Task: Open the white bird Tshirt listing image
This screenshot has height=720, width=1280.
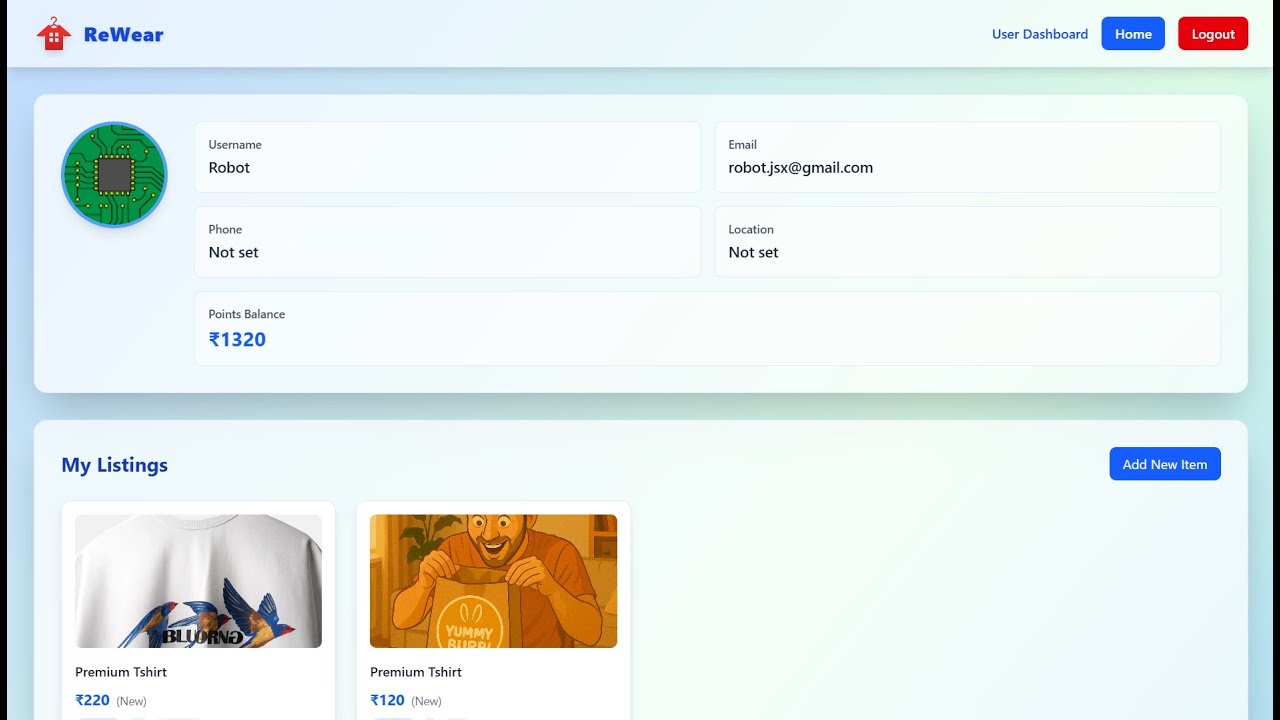Action: pyautogui.click(x=198, y=581)
